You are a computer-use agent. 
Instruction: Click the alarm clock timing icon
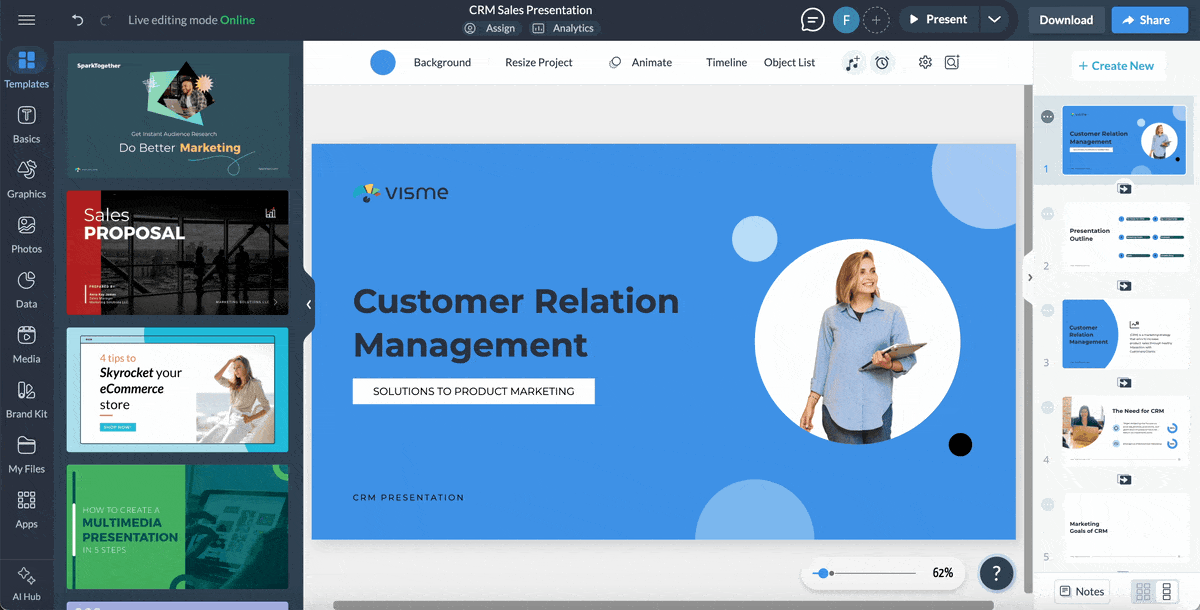click(x=882, y=63)
